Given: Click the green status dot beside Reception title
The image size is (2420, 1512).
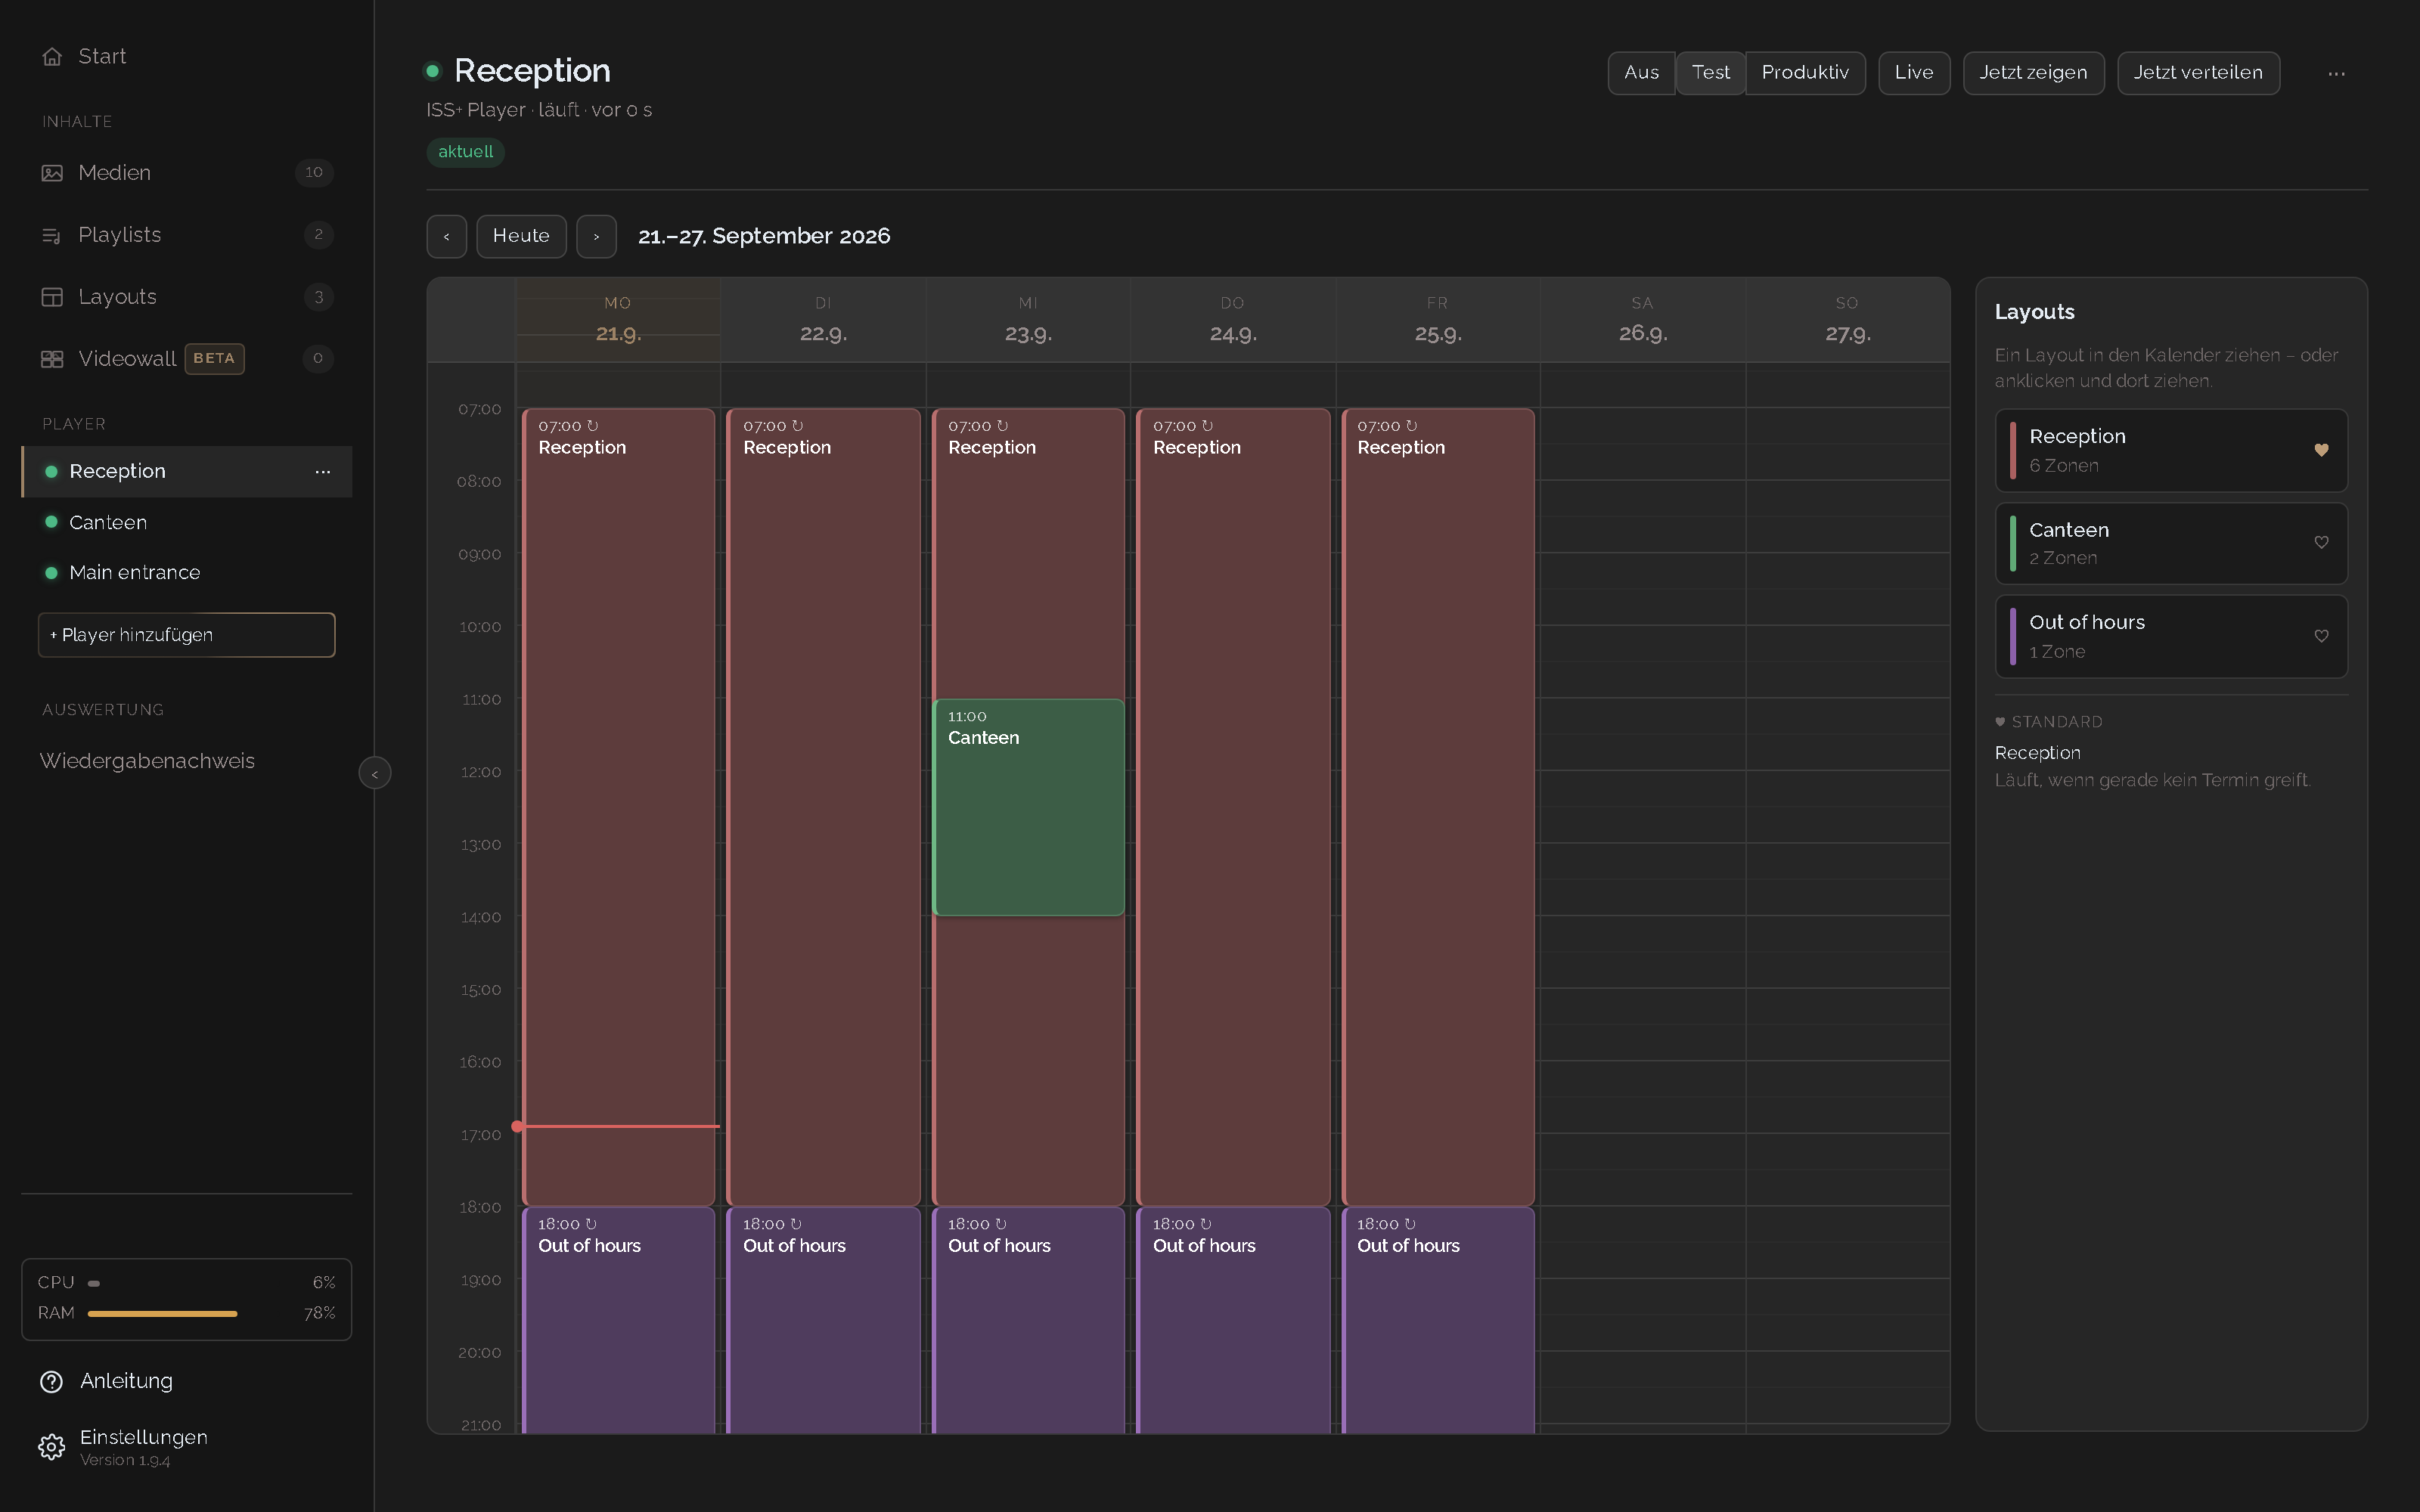Looking at the screenshot, I should pyautogui.click(x=433, y=71).
